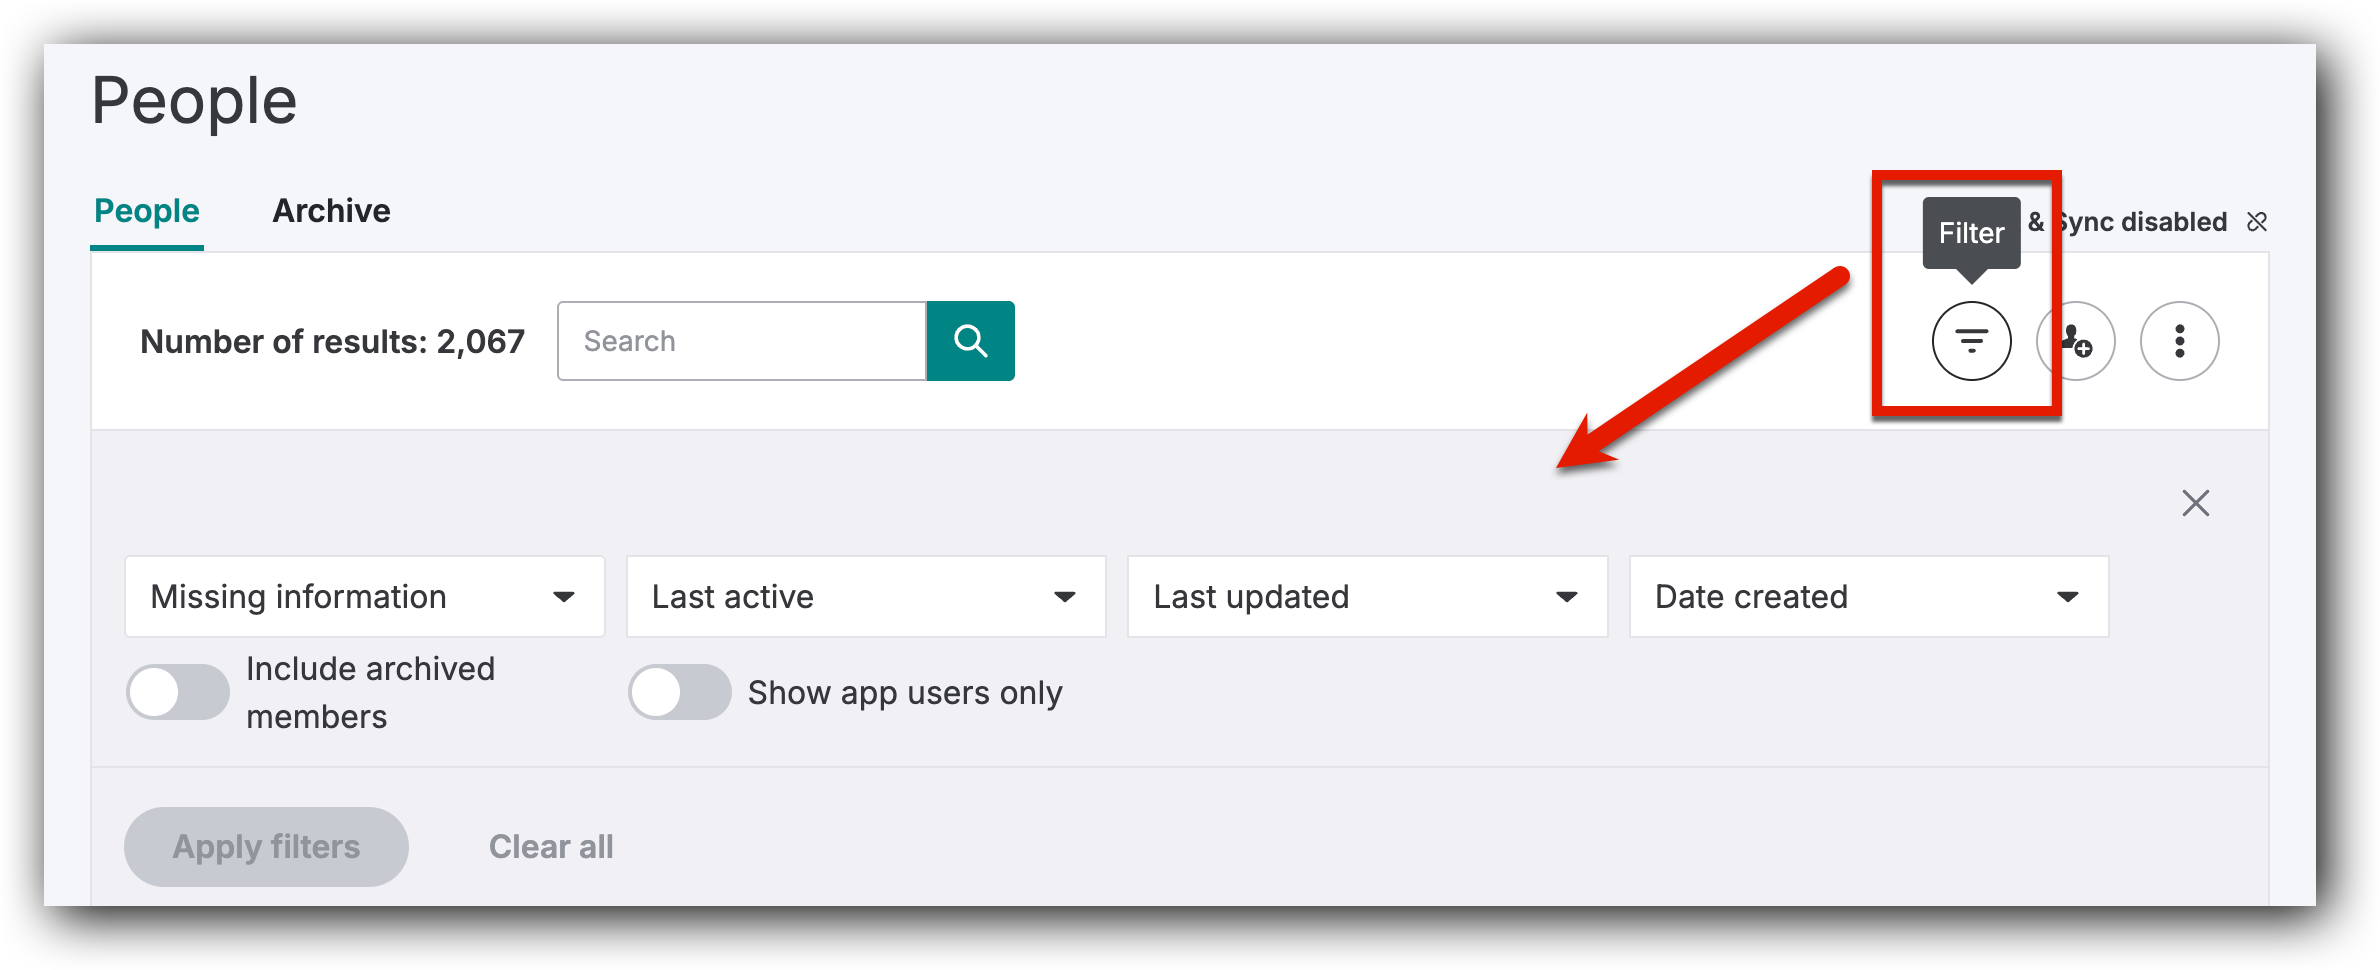
Task: Click the add person icon
Action: [x=2075, y=340]
